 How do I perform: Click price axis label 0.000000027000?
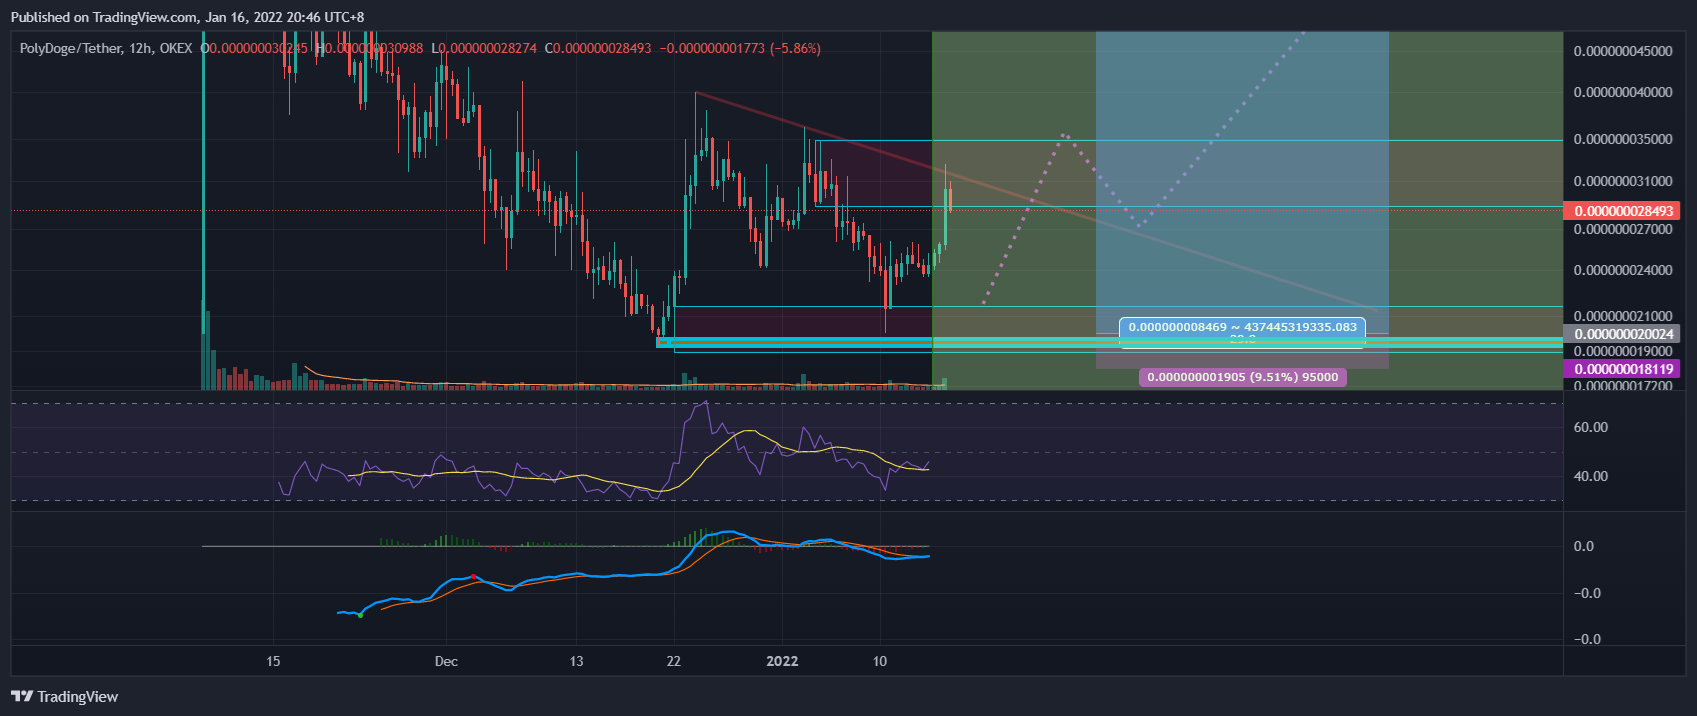click(x=1622, y=229)
